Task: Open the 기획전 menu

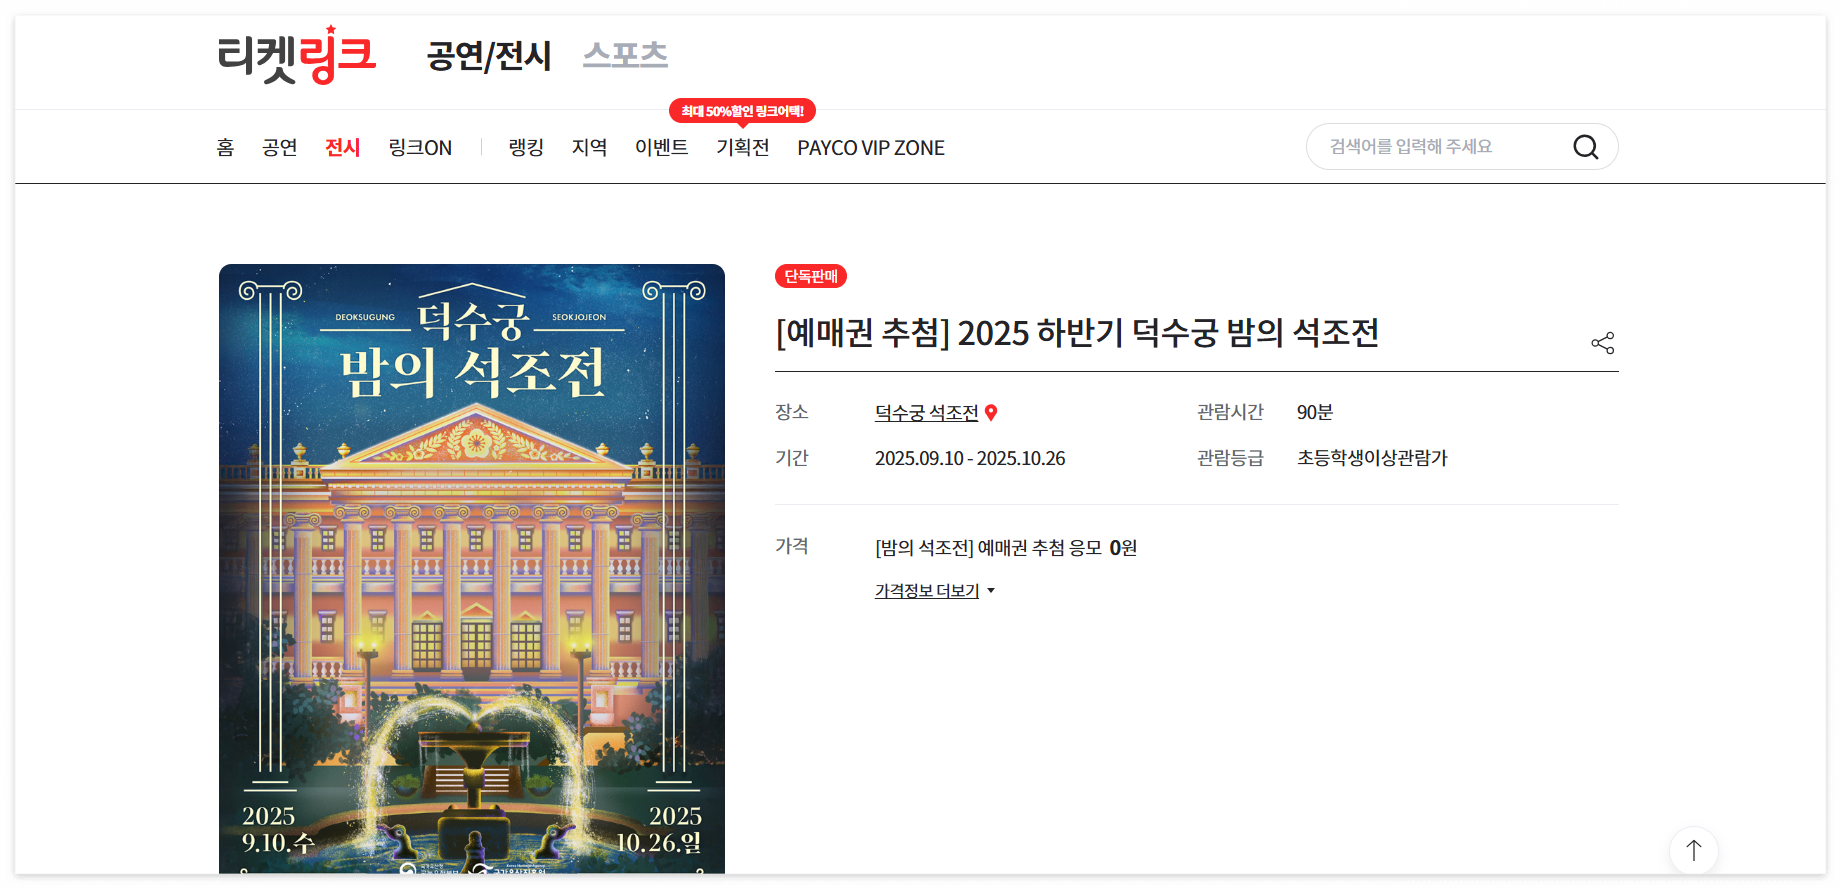Action: [x=743, y=148]
